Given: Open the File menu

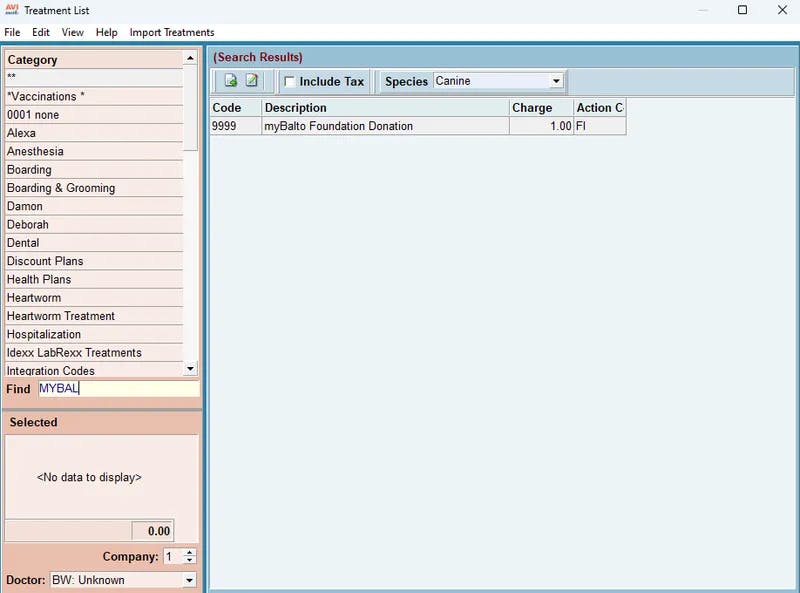Looking at the screenshot, I should click(12, 32).
